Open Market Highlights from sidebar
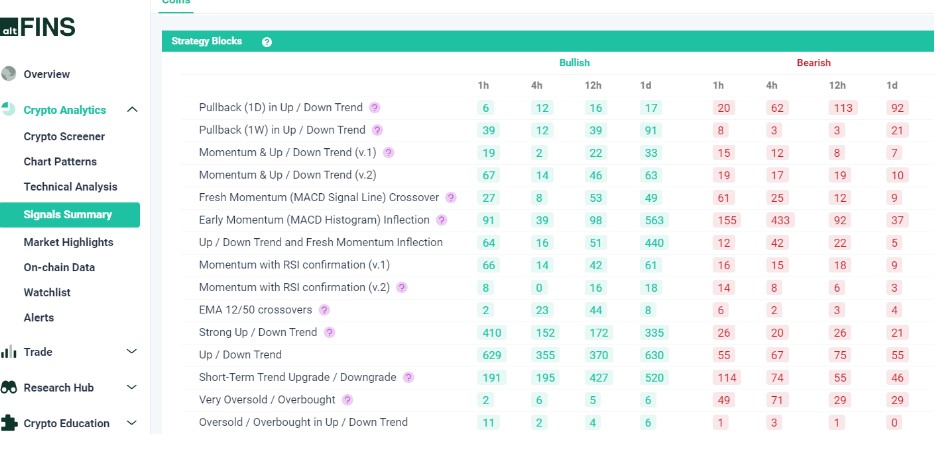937x450 pixels. [x=69, y=242]
